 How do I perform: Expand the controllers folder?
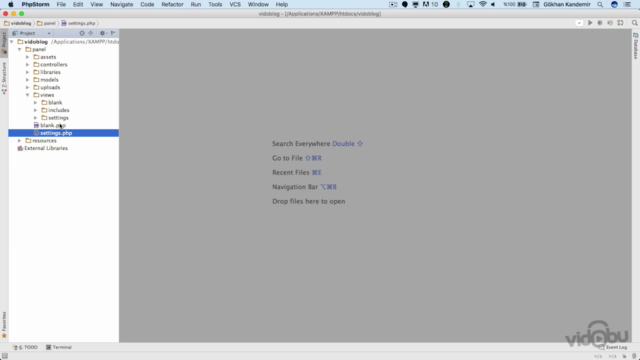coord(28,64)
